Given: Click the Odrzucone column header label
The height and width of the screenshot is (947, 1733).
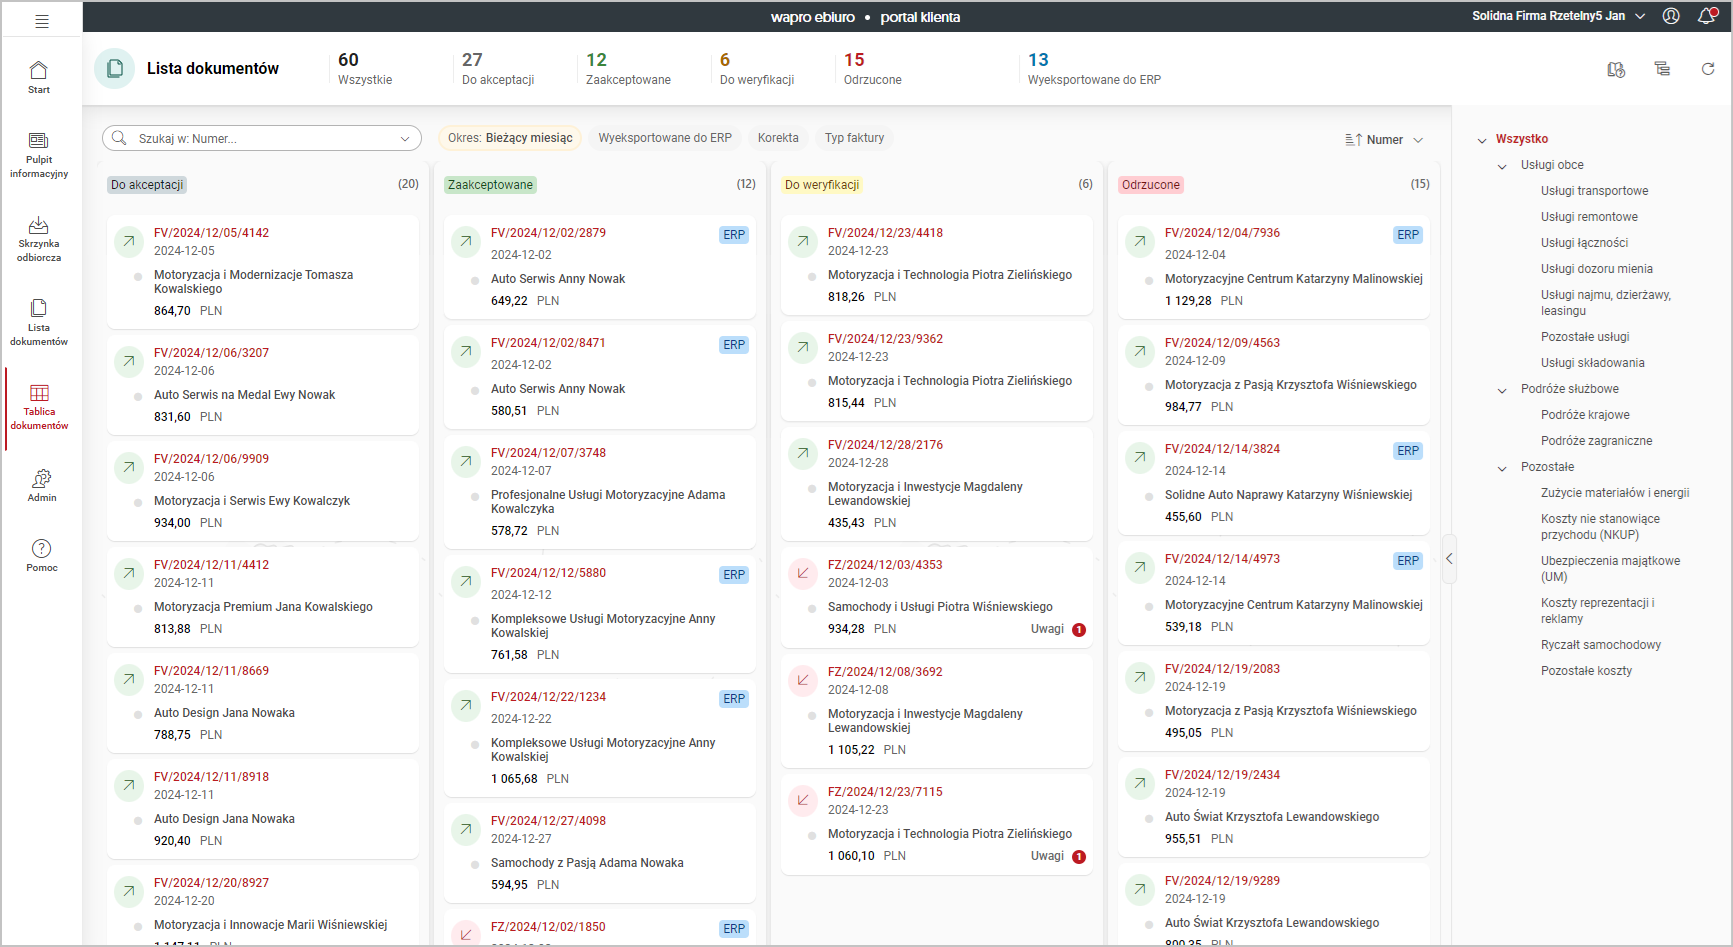Looking at the screenshot, I should click(1151, 185).
